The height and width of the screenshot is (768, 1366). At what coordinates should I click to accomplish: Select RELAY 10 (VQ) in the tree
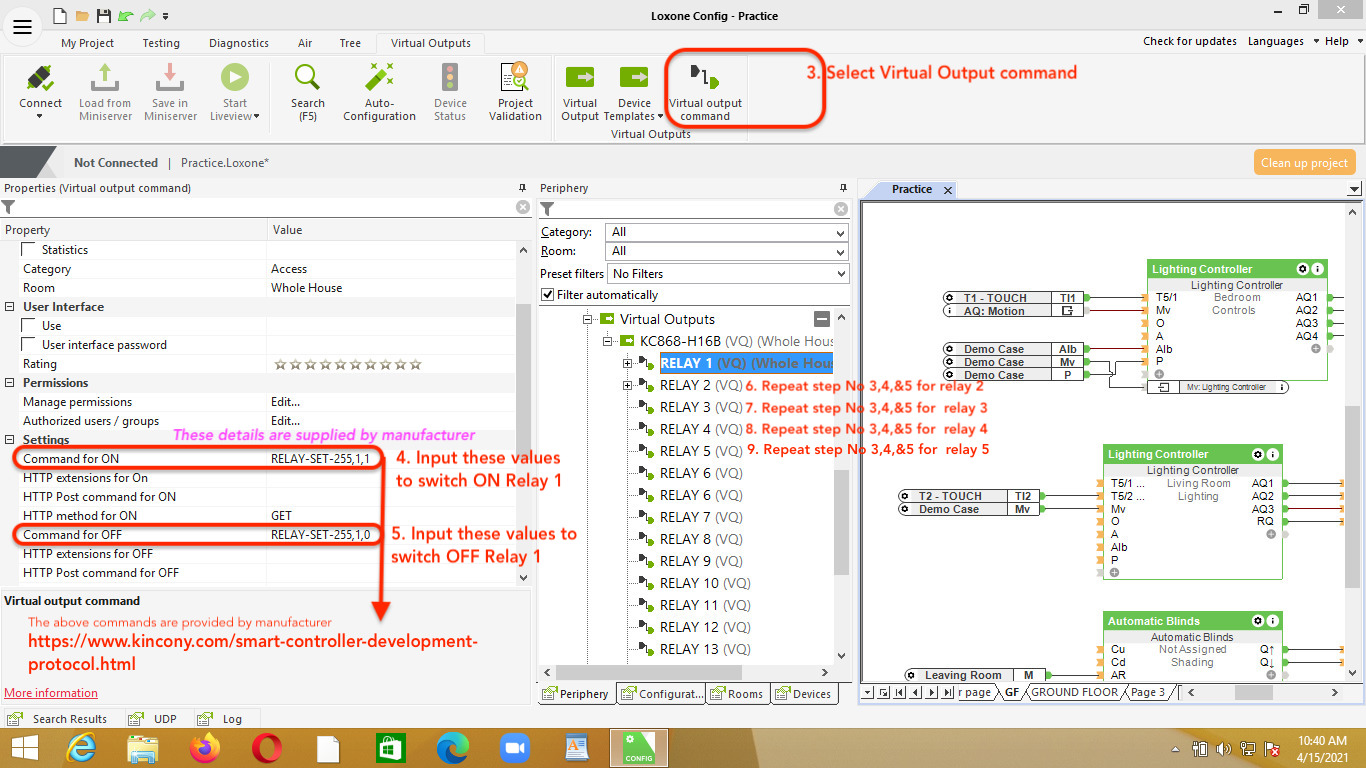click(705, 583)
